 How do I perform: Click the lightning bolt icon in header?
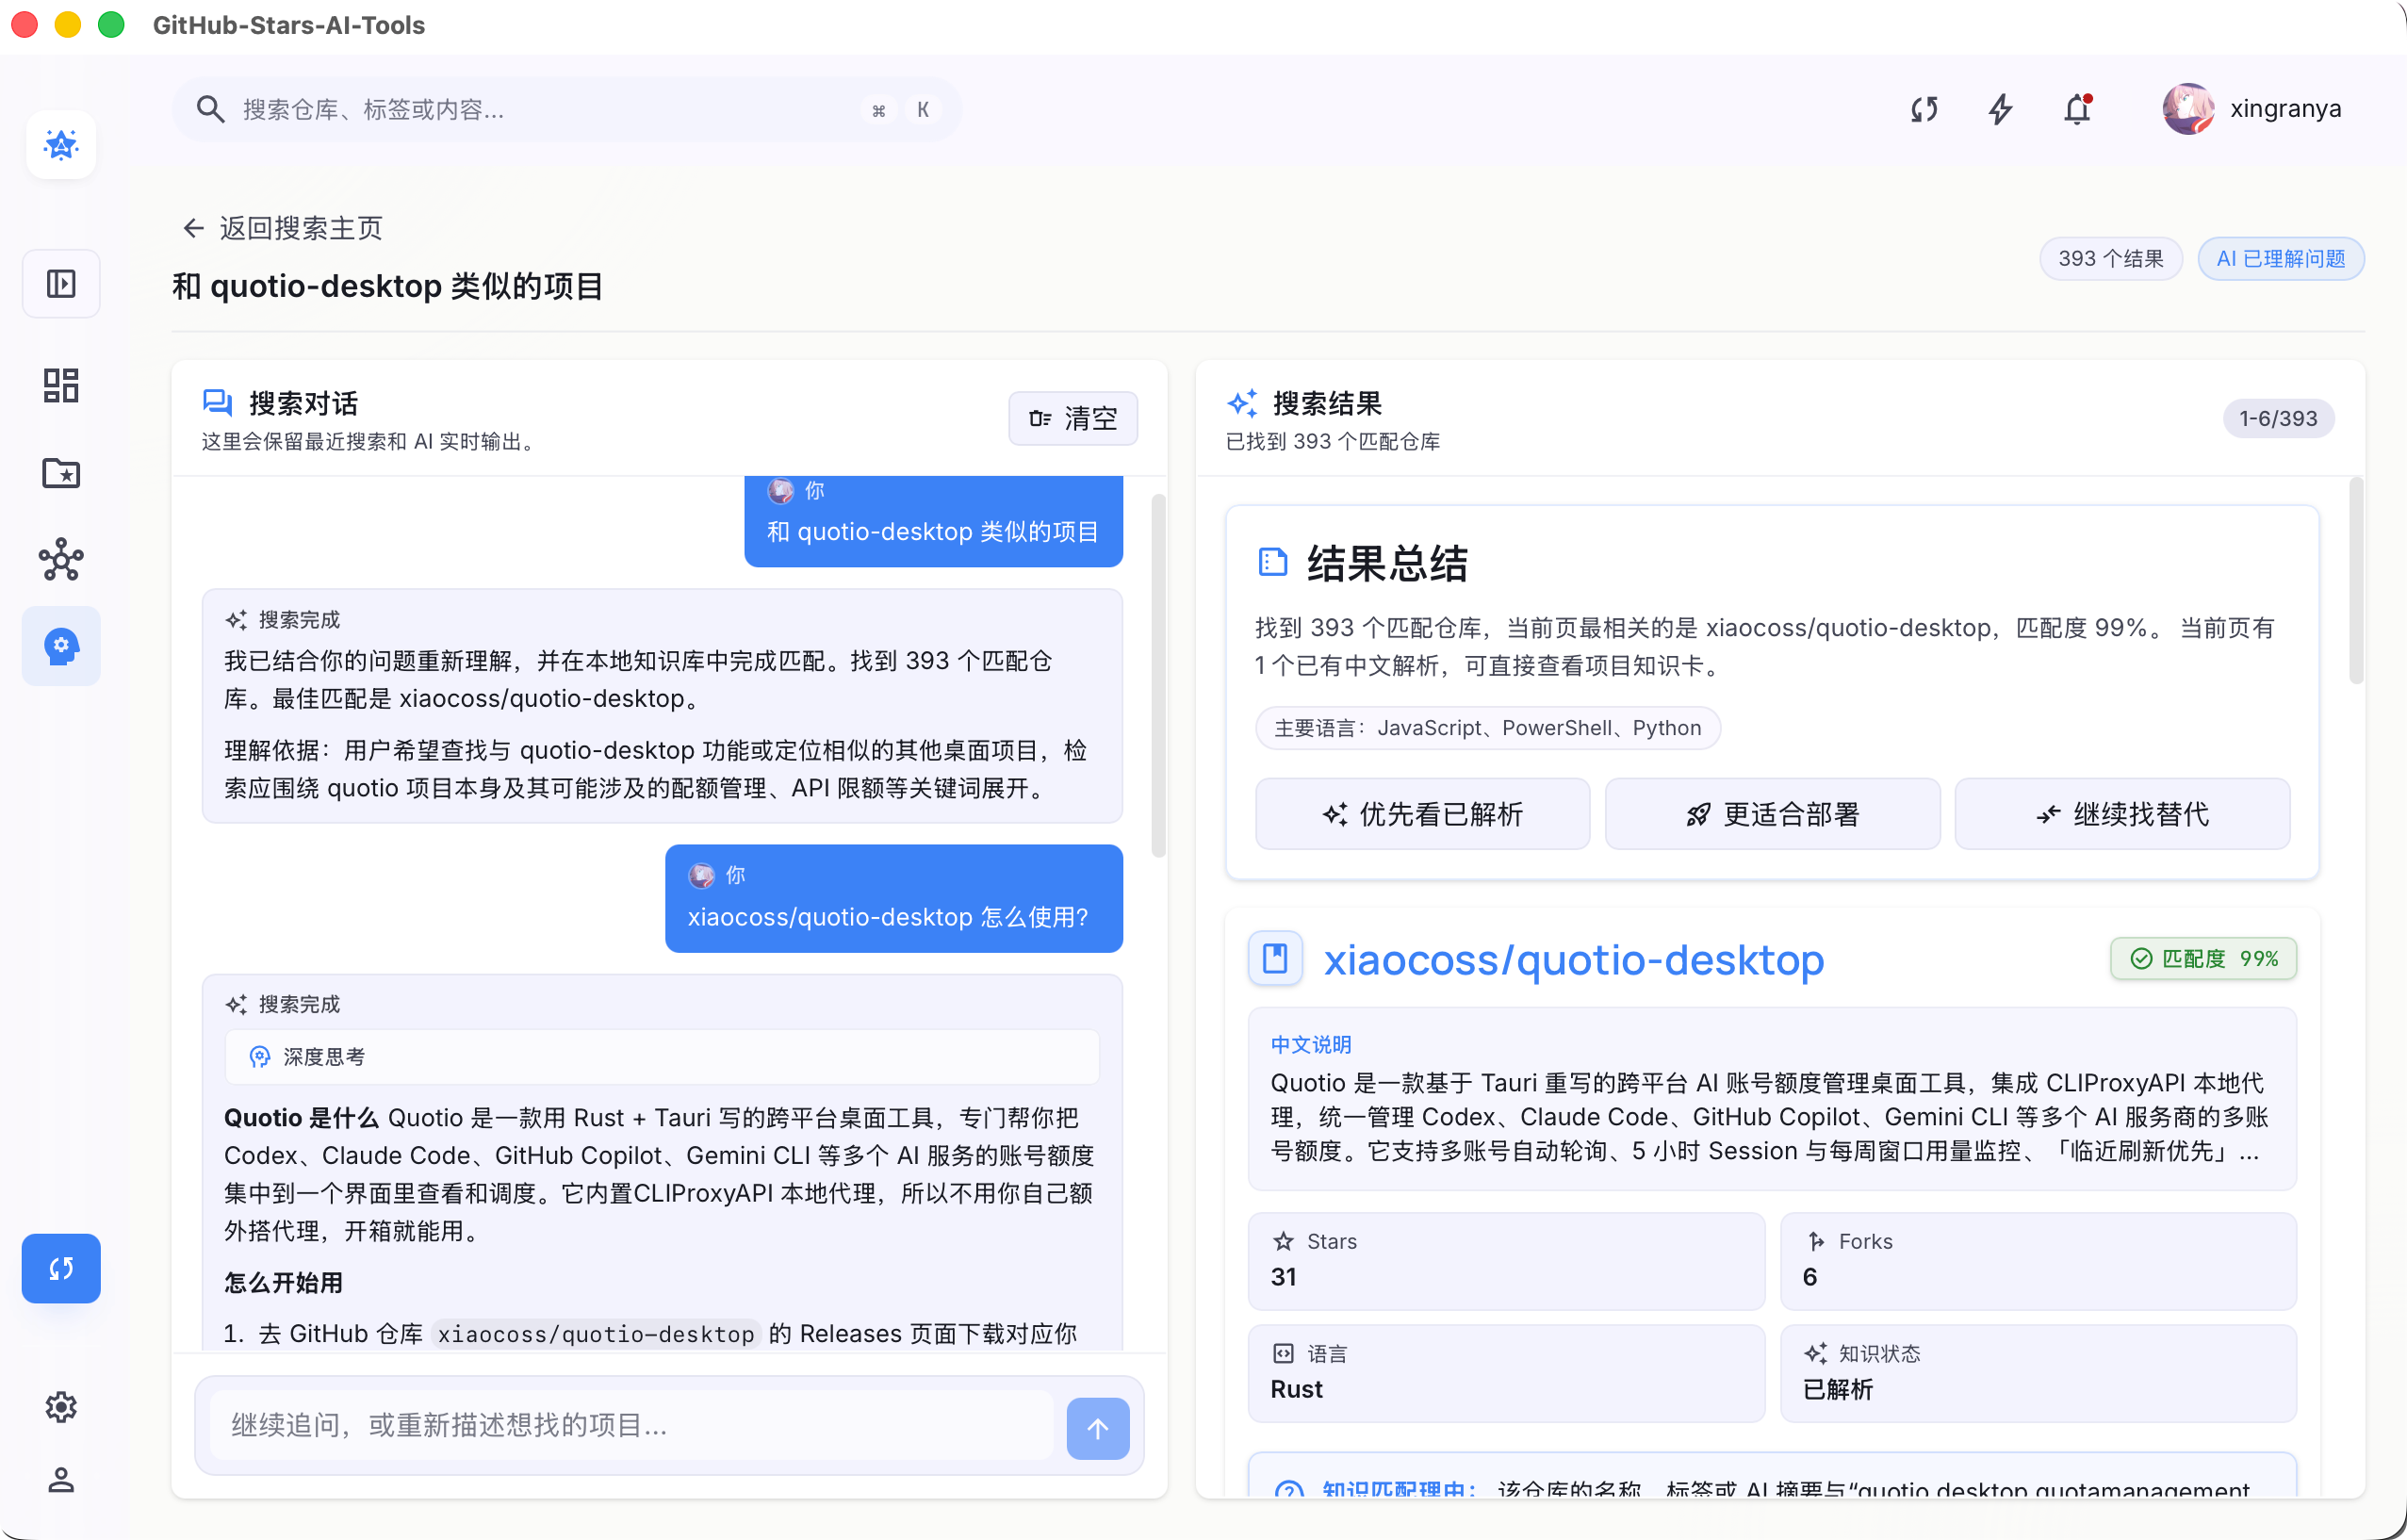click(2000, 109)
